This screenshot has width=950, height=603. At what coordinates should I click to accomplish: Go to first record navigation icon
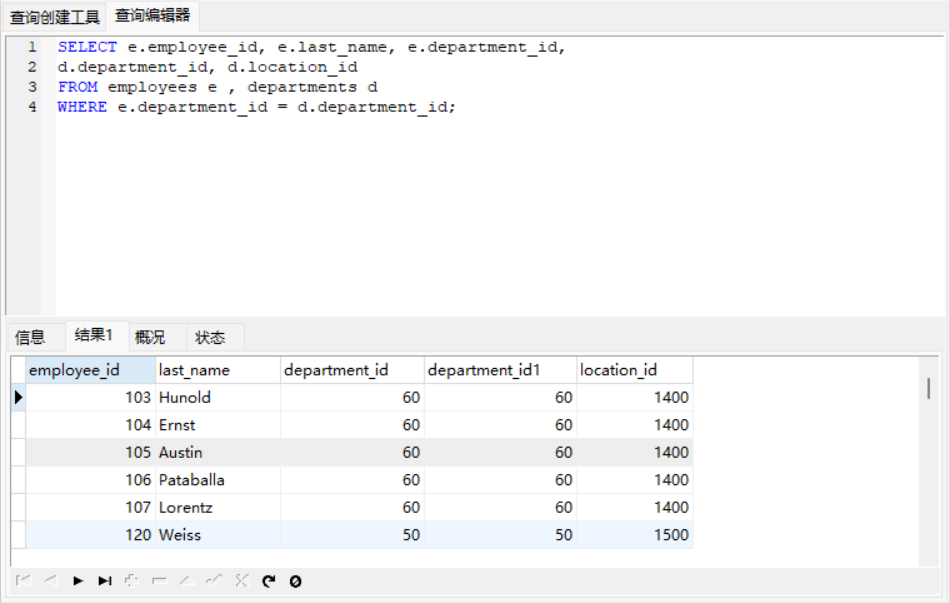point(24,581)
